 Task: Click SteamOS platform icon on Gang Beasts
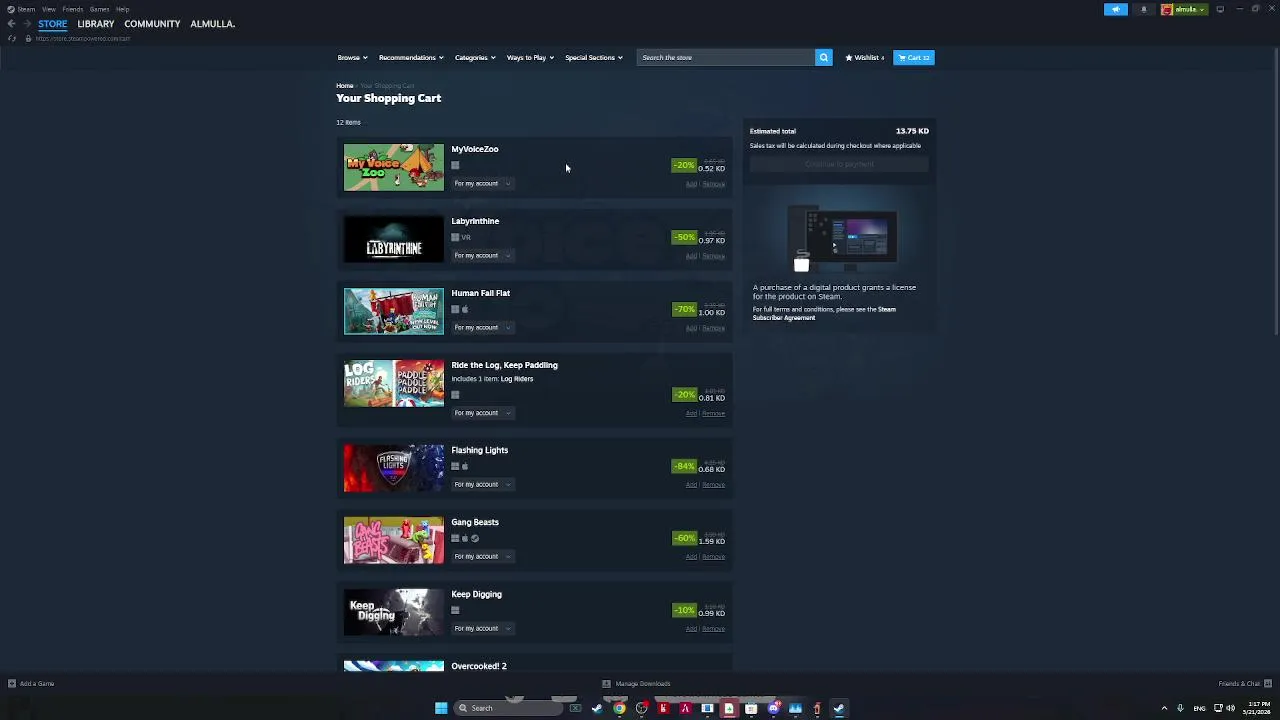pyautogui.click(x=475, y=538)
